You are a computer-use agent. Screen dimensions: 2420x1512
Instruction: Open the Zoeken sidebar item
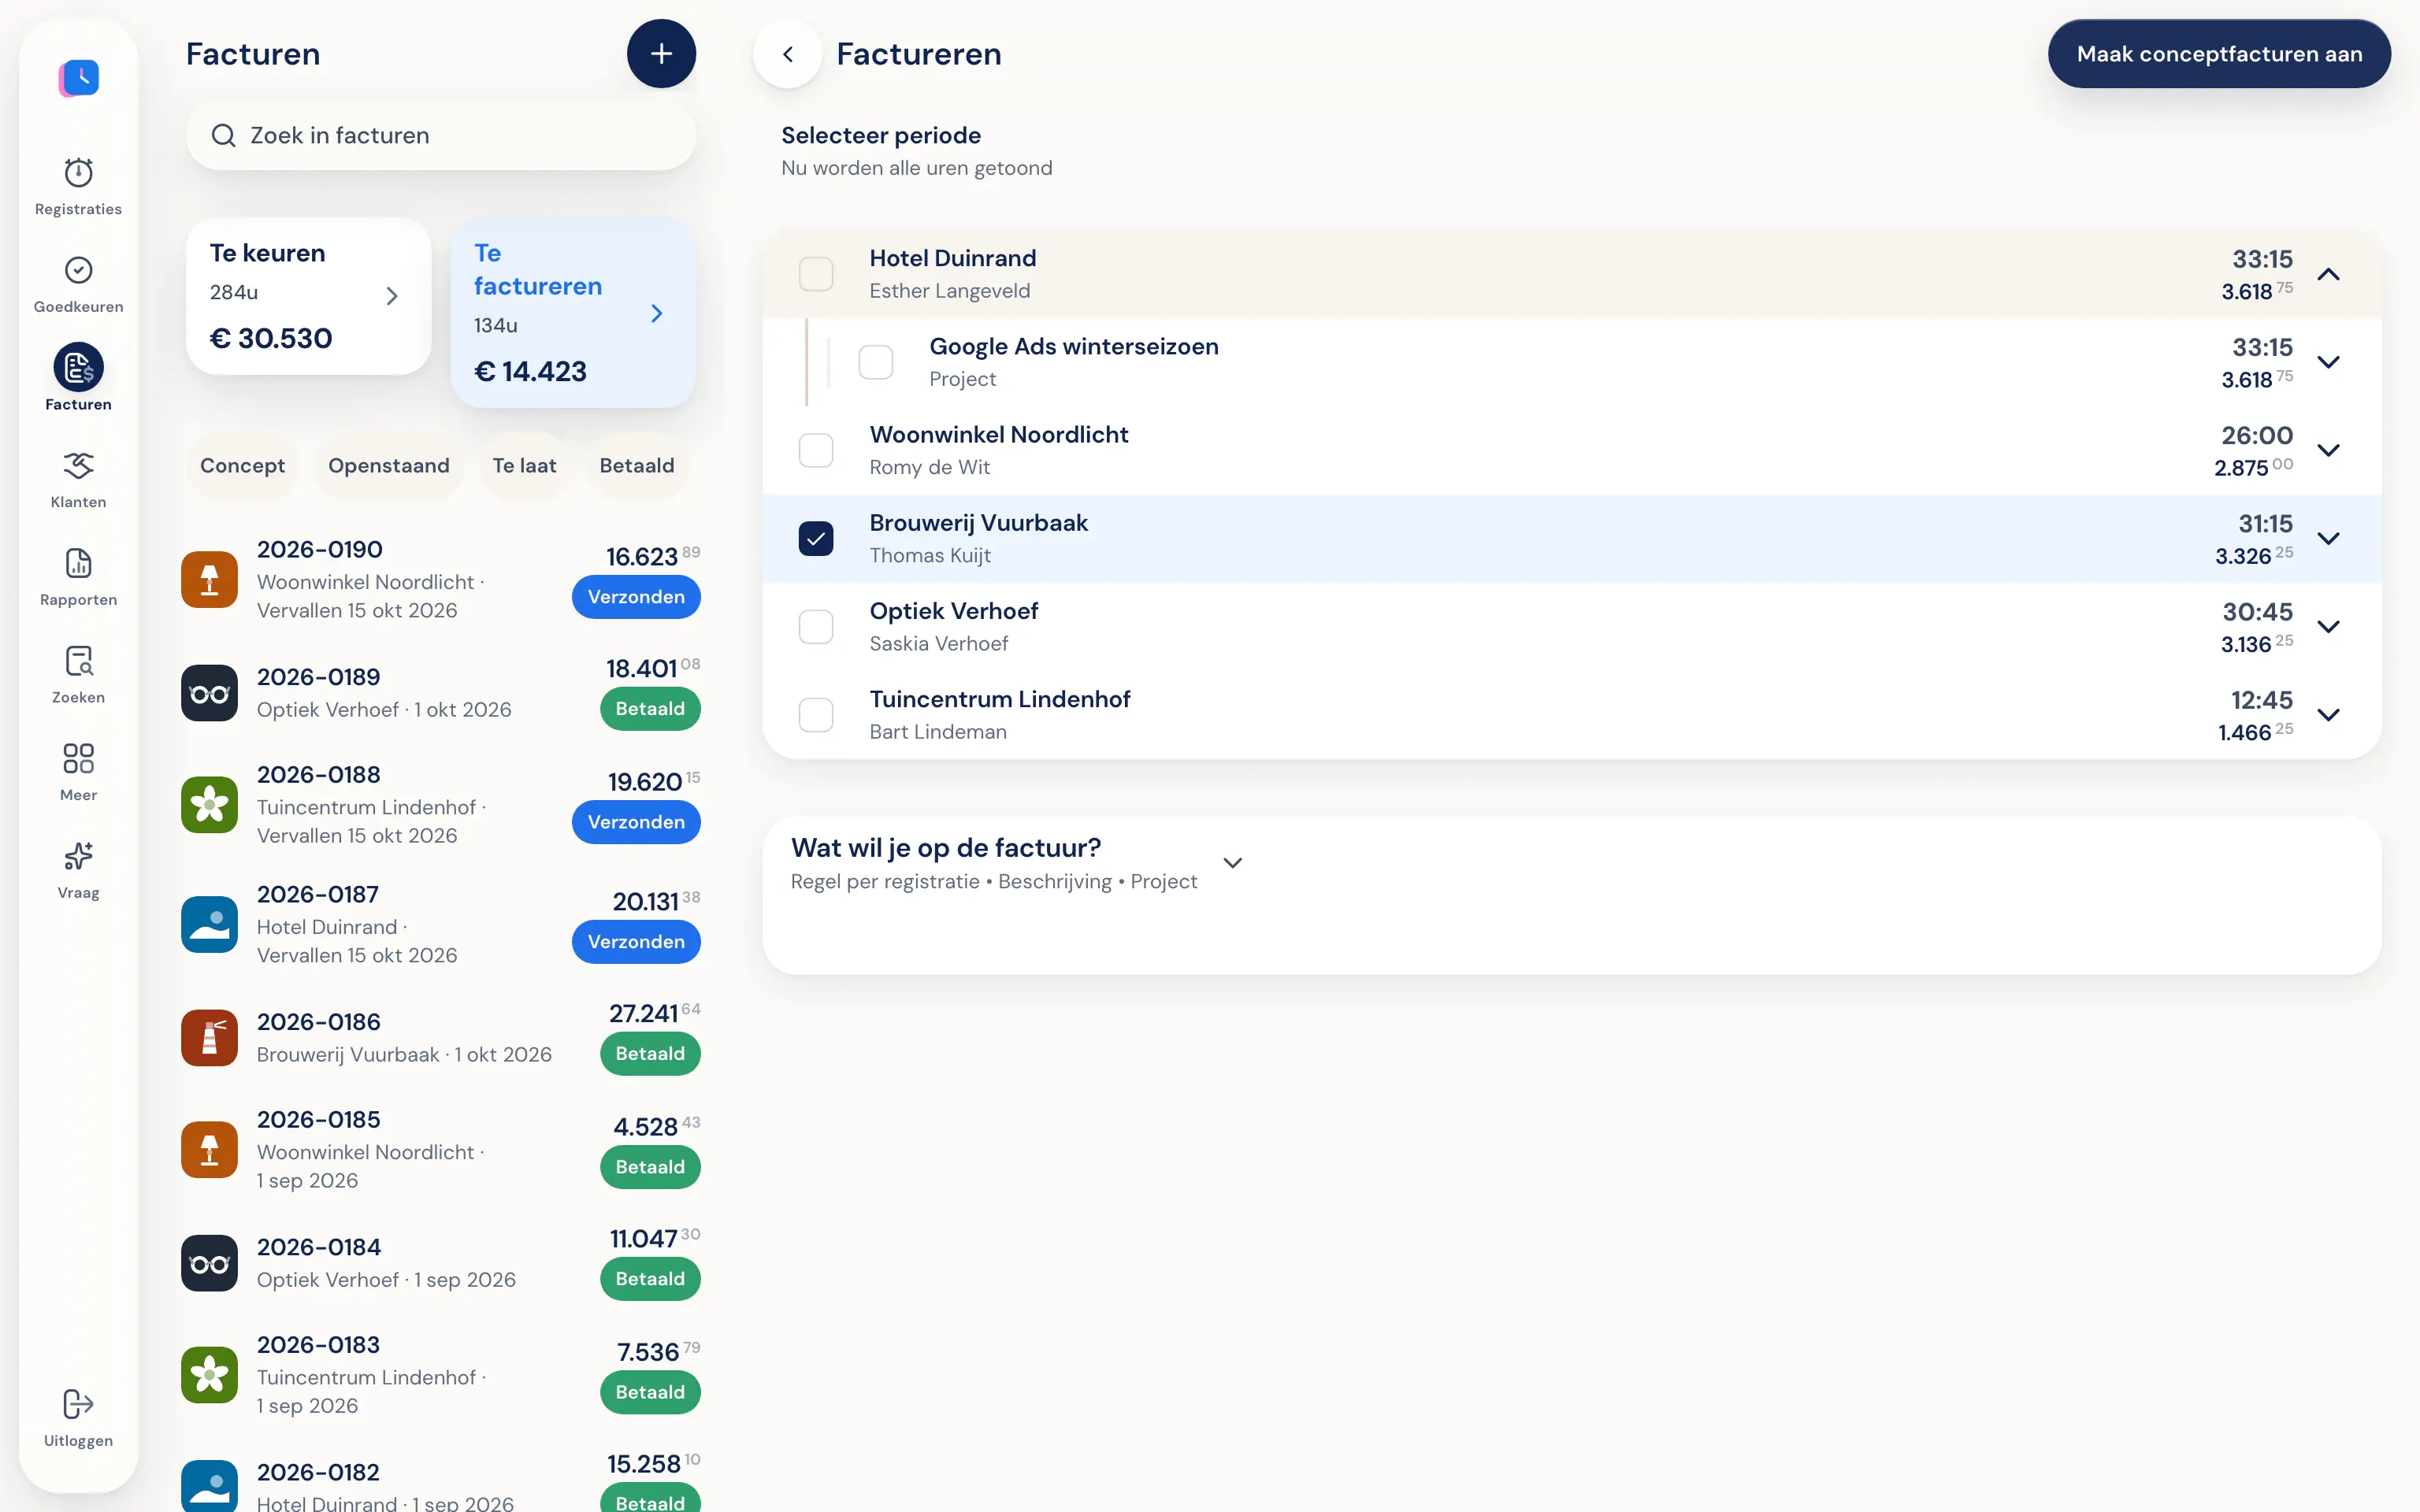click(x=78, y=675)
